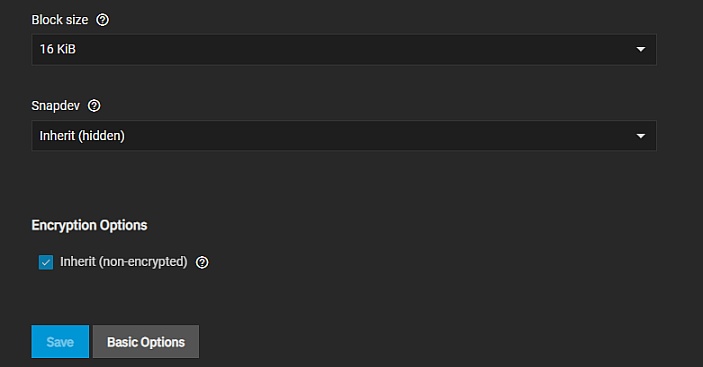This screenshot has height=367, width=703.
Task: Switch back to Basic Options
Action: 146,341
